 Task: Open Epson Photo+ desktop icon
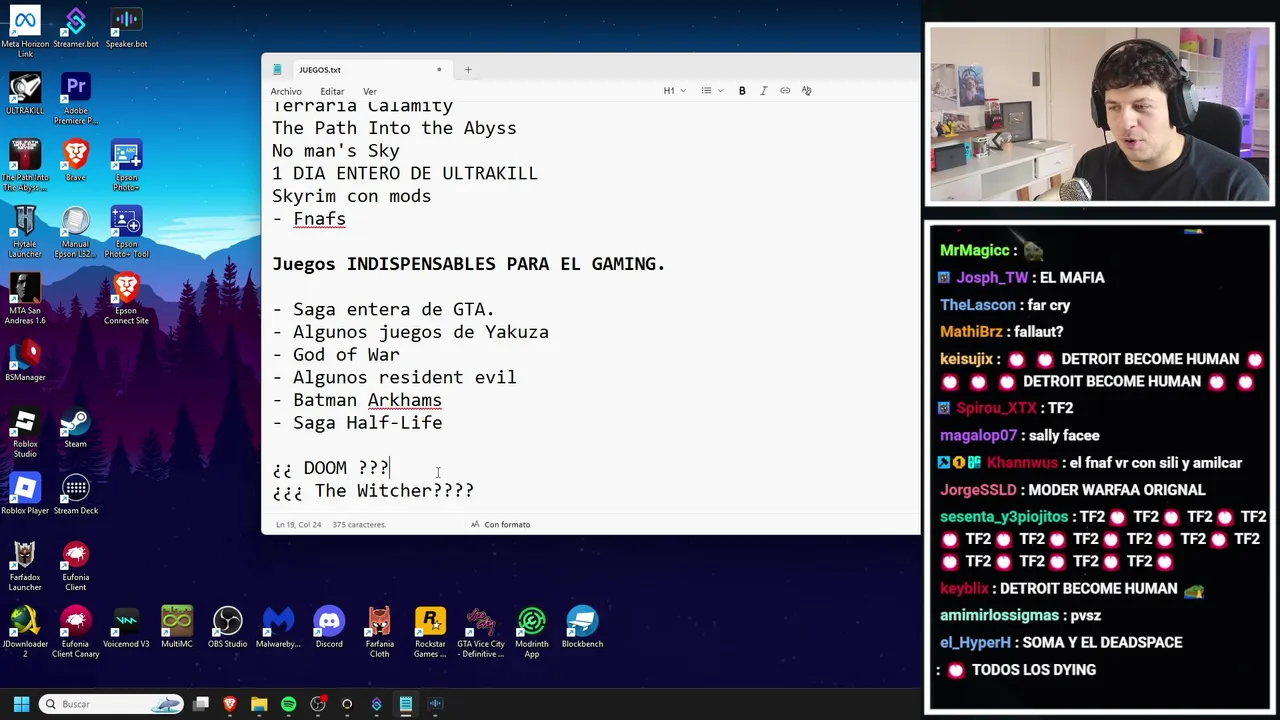126,165
